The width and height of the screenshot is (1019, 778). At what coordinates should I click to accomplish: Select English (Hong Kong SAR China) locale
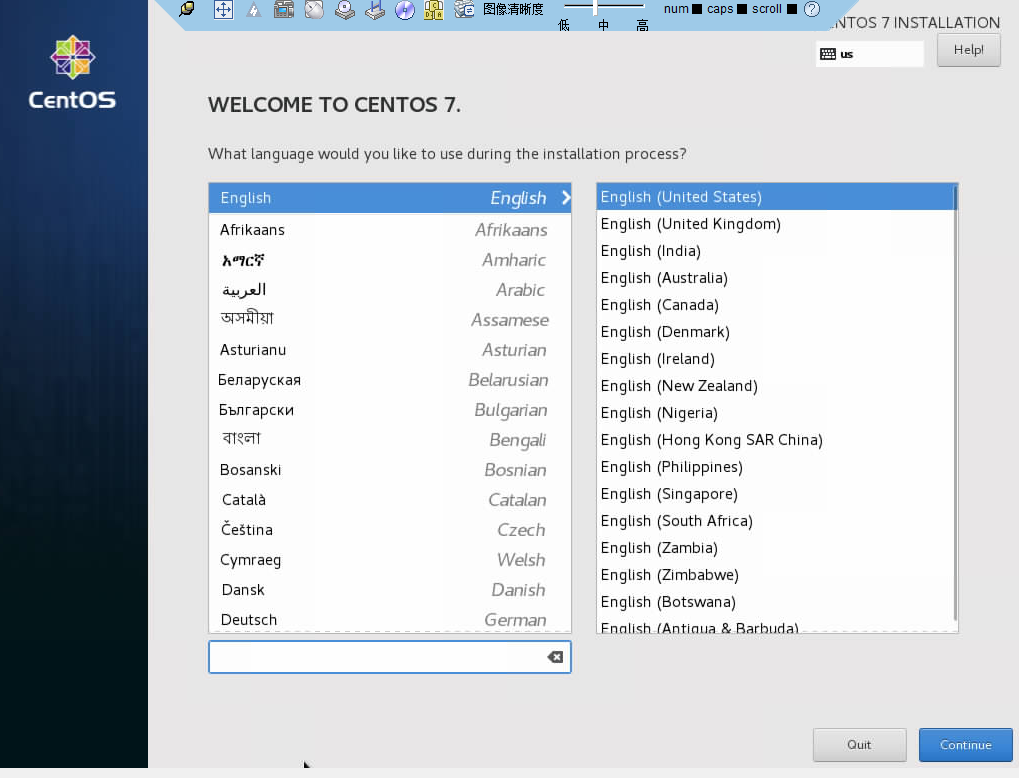[x=775, y=440]
